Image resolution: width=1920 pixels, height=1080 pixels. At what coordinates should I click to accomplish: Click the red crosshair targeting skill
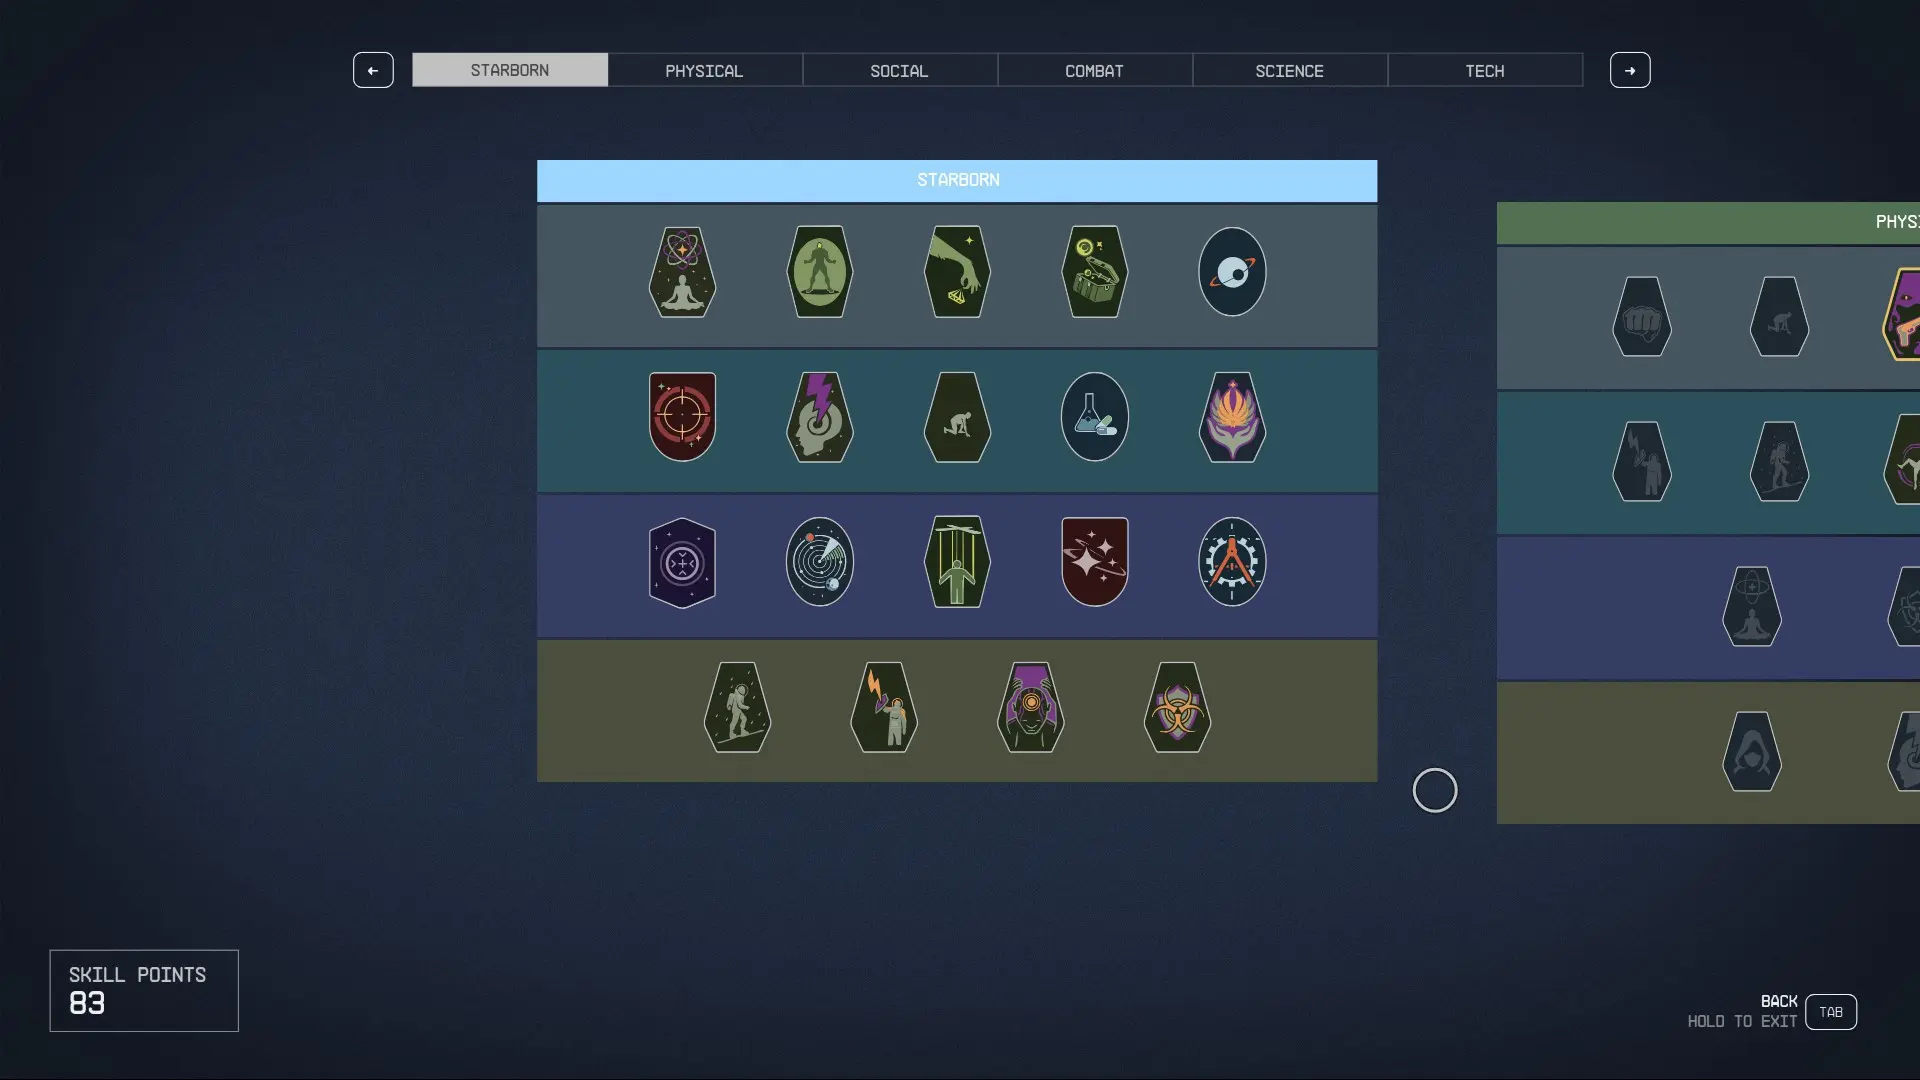(682, 417)
